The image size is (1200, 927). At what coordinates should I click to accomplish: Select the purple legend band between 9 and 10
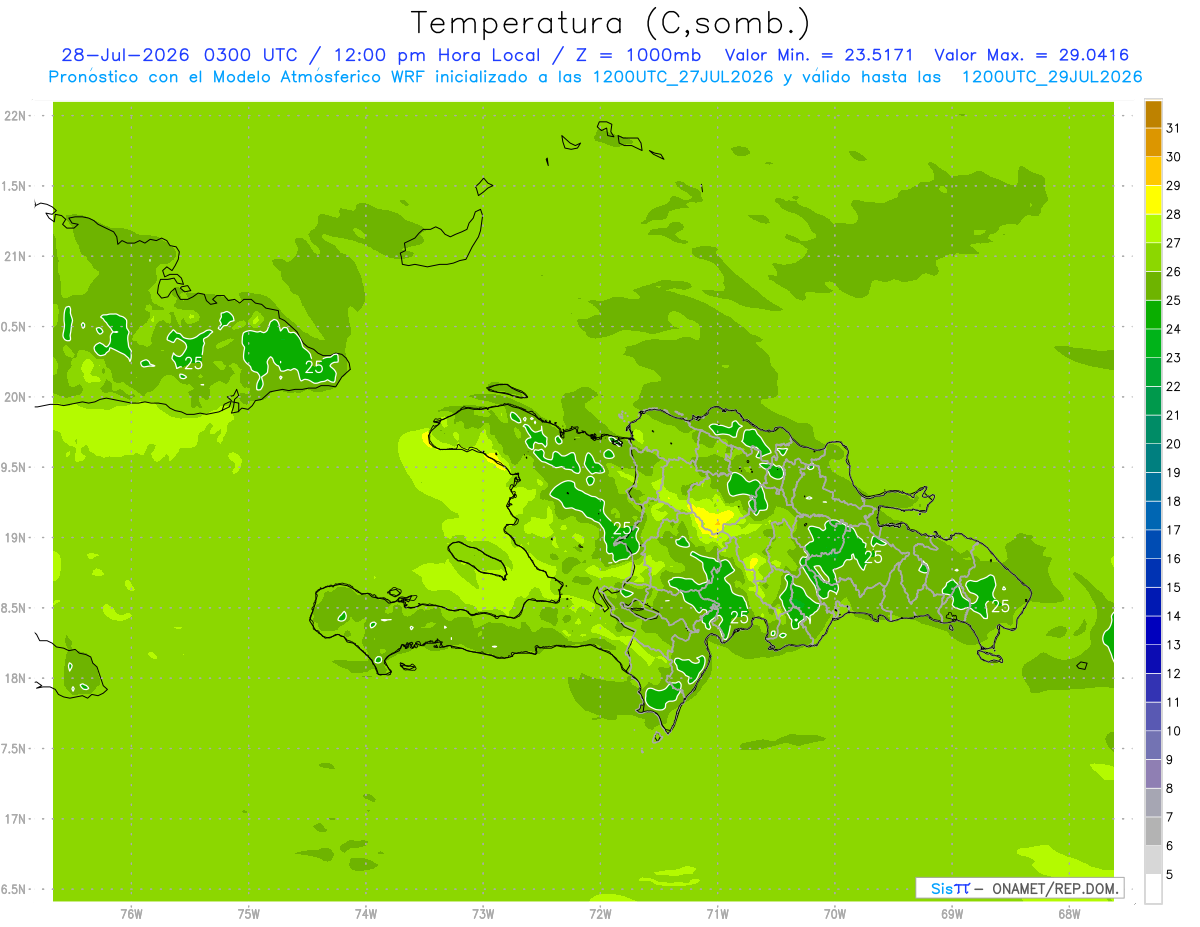pos(1153,745)
